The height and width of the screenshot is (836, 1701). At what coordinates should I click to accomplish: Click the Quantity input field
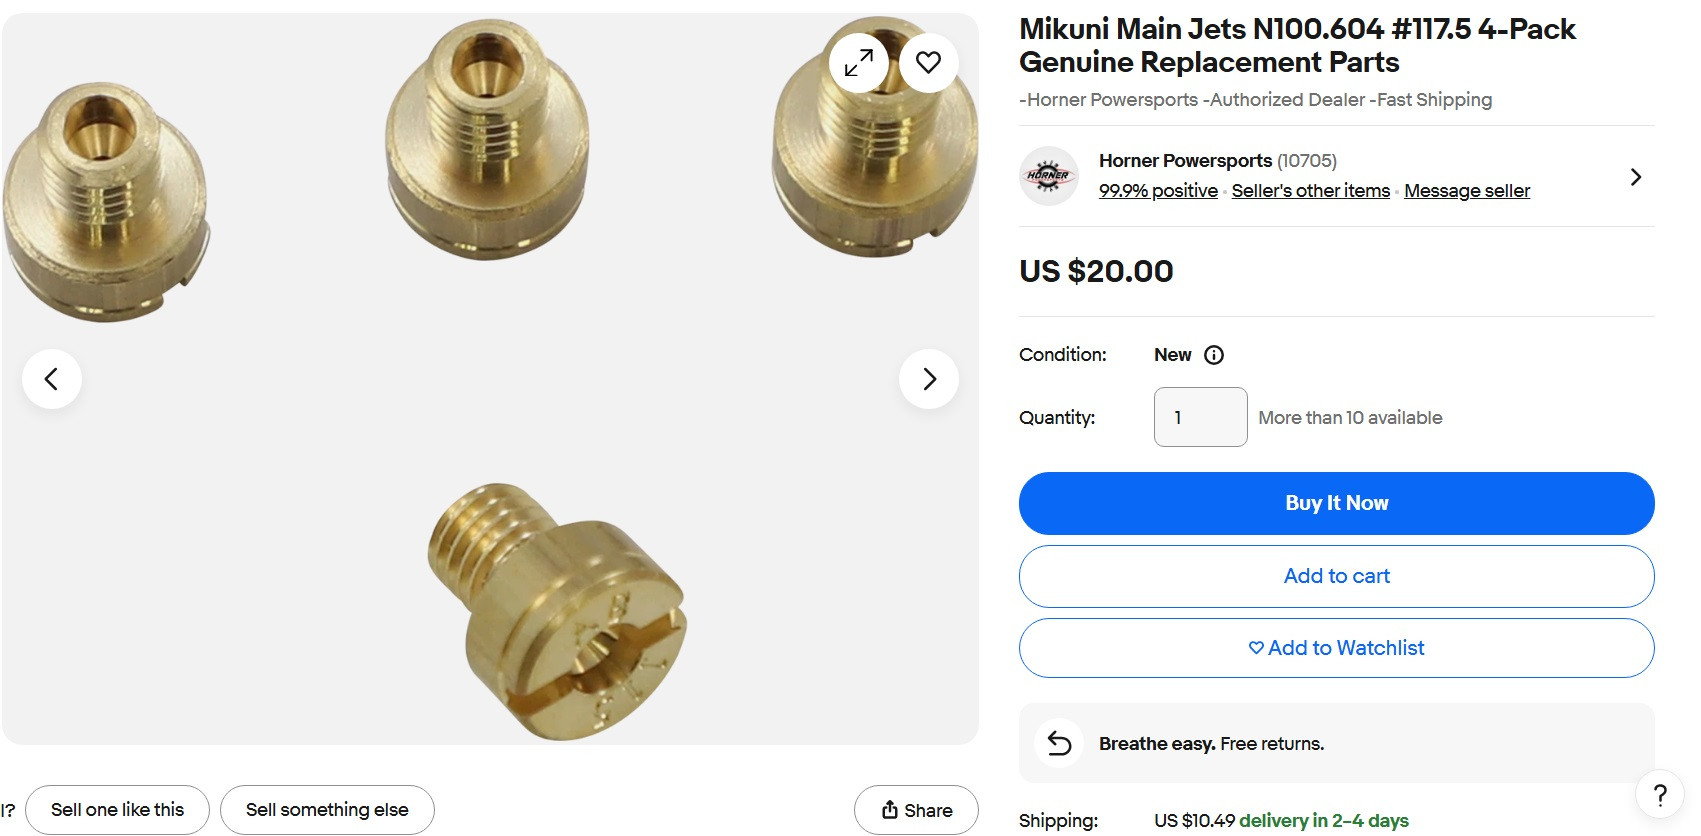(1200, 417)
